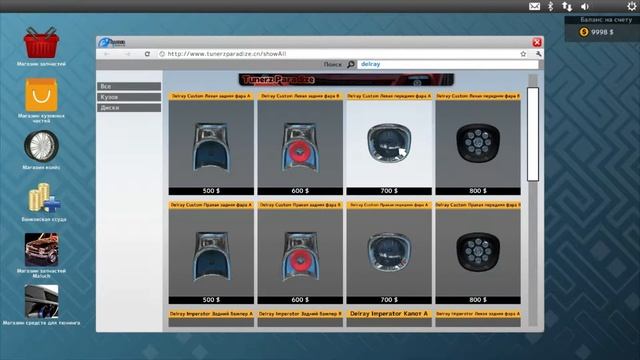Bookmark the page with star icon
Screen dimensions: 640x360
pyautogui.click(x=523, y=54)
